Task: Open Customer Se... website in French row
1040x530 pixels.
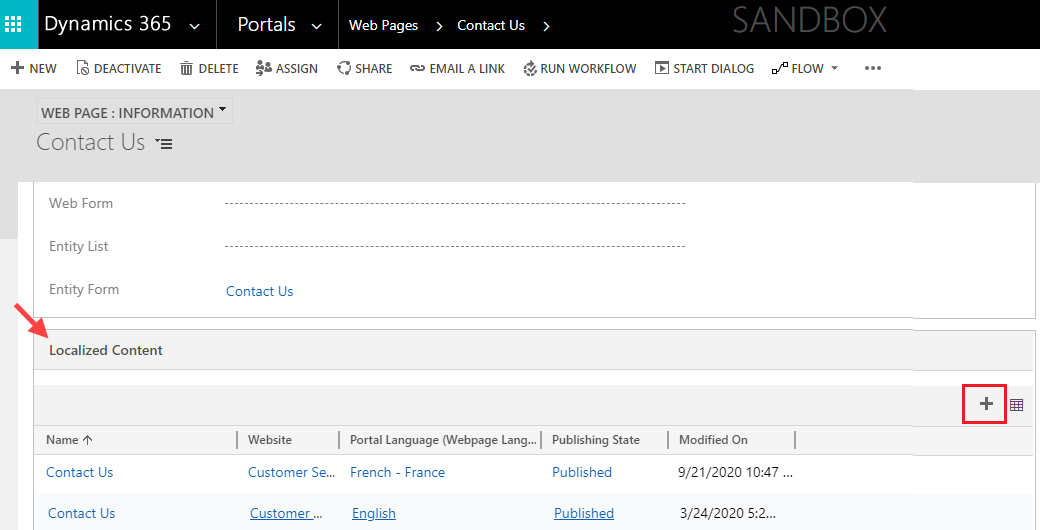Action: click(x=291, y=472)
